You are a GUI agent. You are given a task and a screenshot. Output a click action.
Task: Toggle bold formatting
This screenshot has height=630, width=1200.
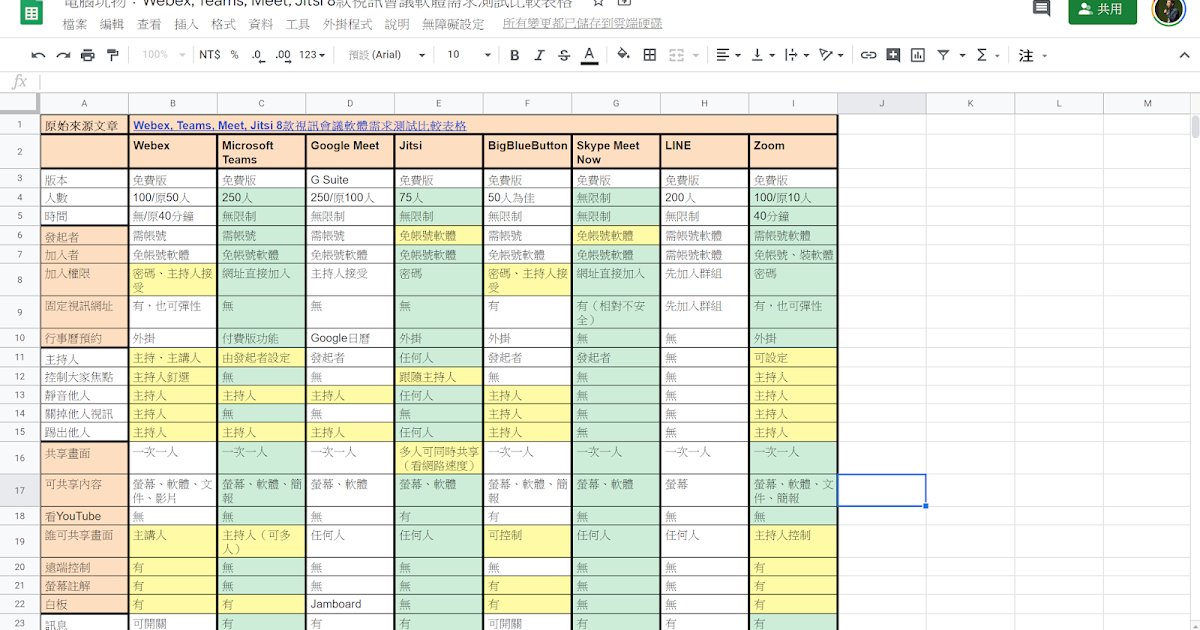click(x=514, y=55)
